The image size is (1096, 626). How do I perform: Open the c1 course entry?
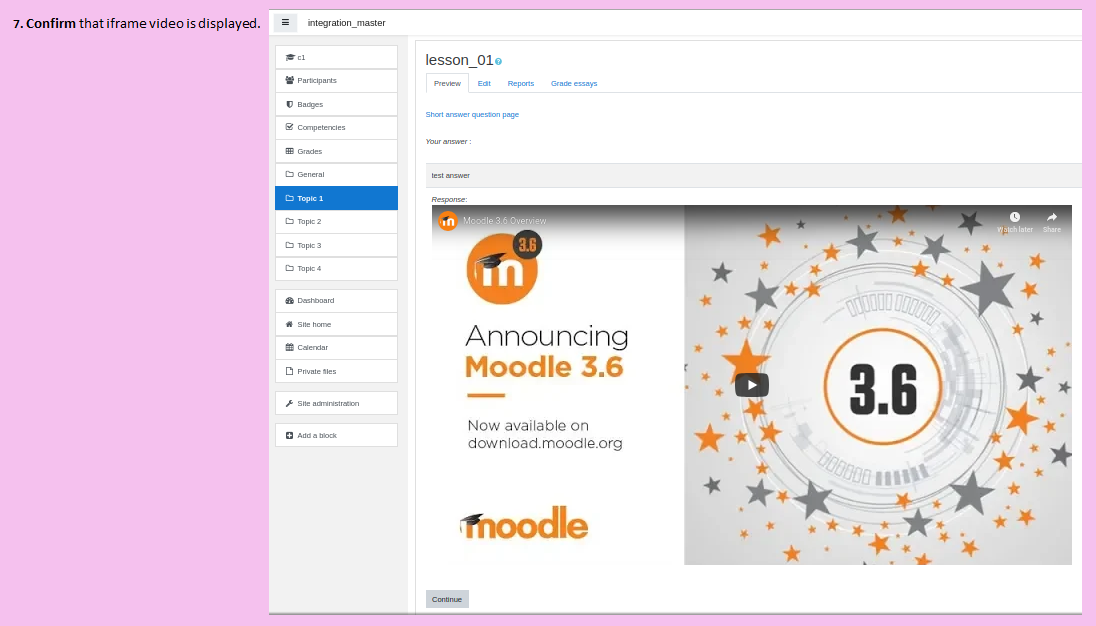pyautogui.click(x=336, y=57)
